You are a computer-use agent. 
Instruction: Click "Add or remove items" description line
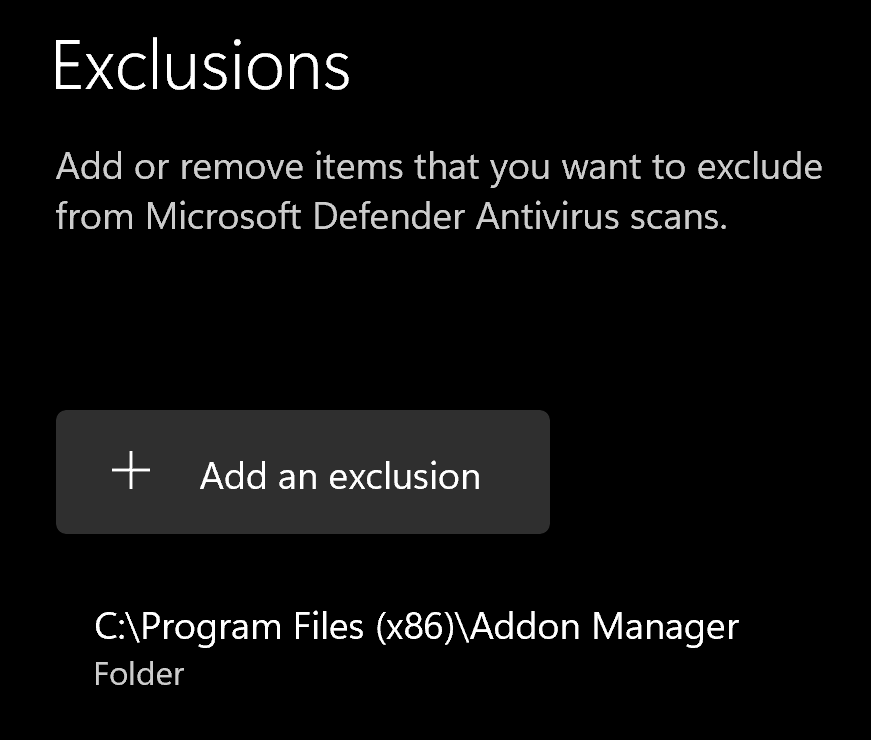pyautogui.click(x=438, y=166)
